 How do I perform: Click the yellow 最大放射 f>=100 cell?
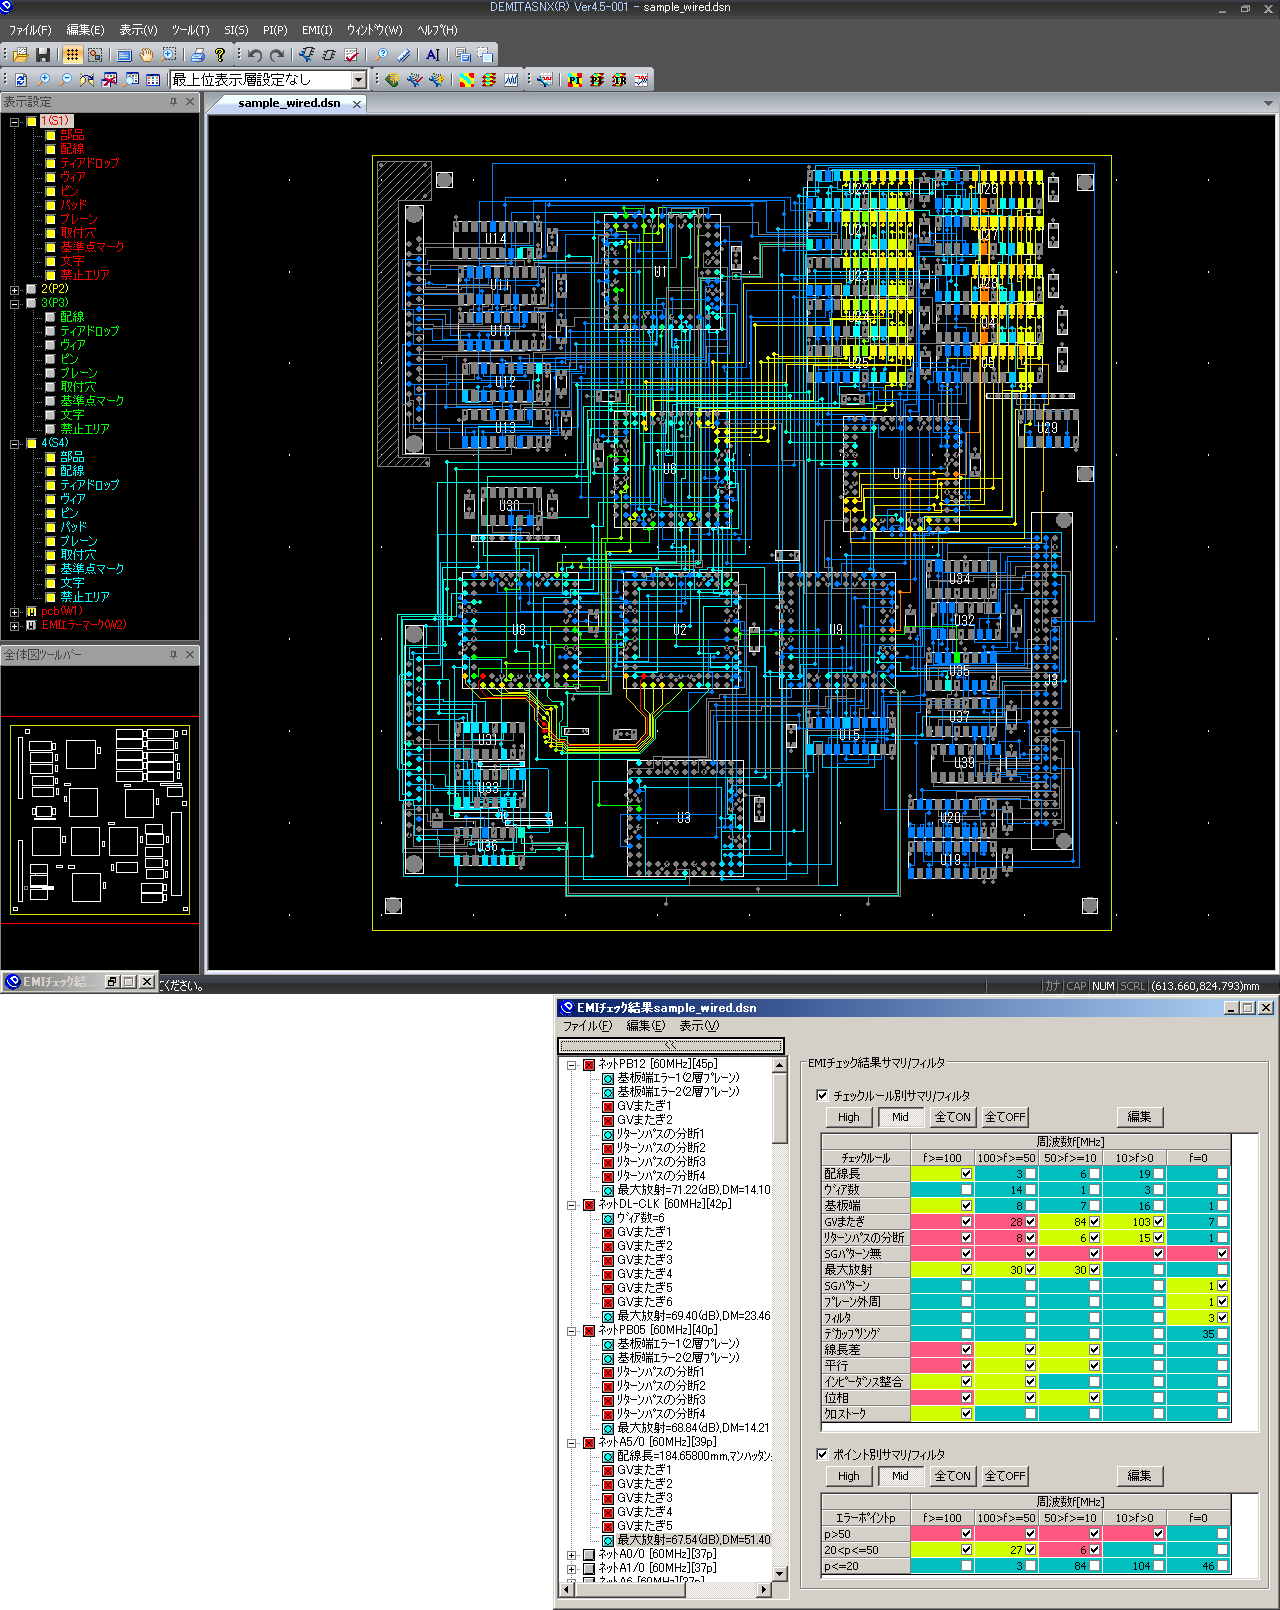tap(943, 1270)
